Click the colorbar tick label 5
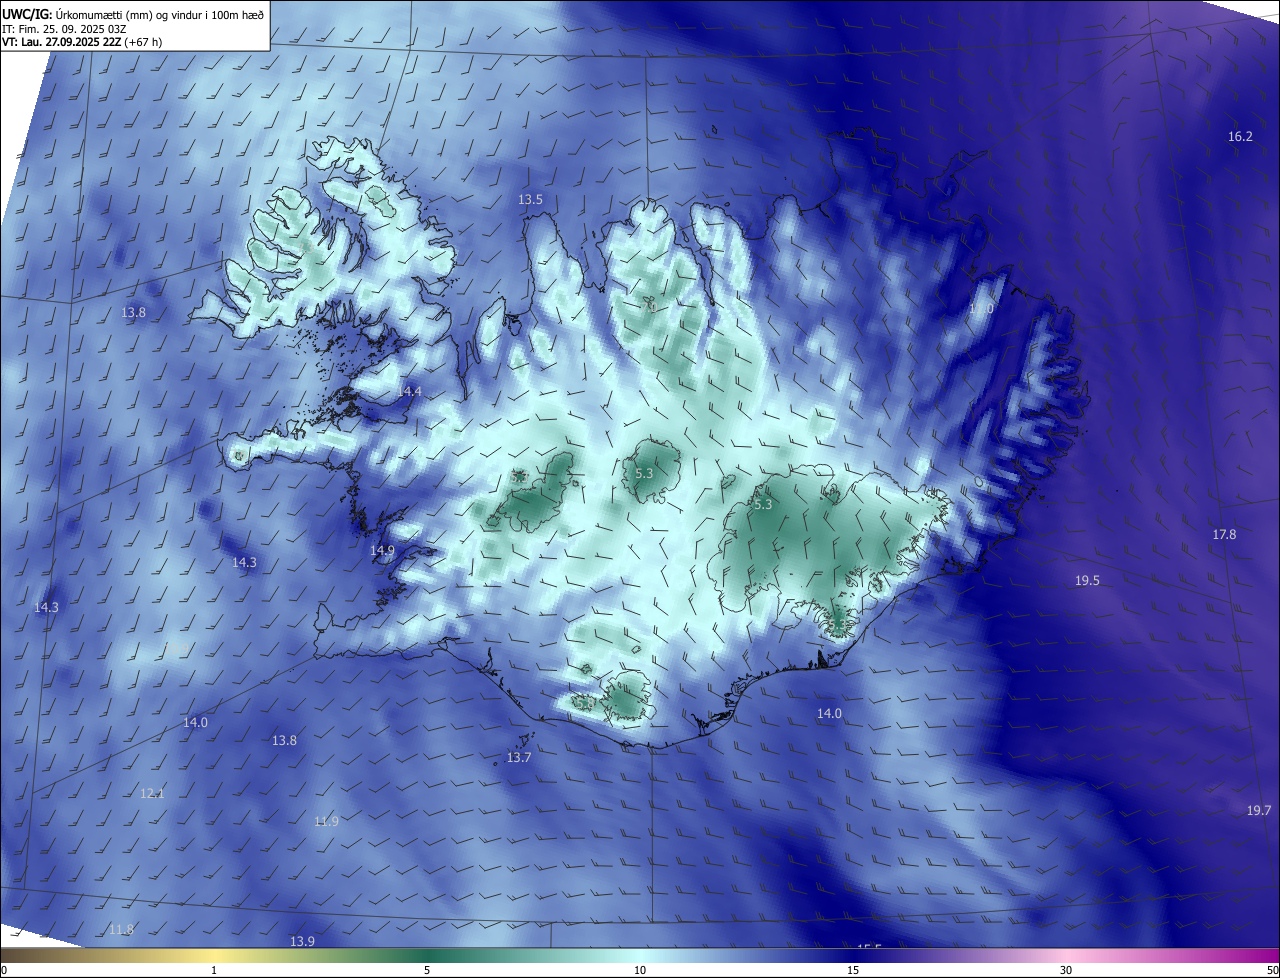 (427, 970)
